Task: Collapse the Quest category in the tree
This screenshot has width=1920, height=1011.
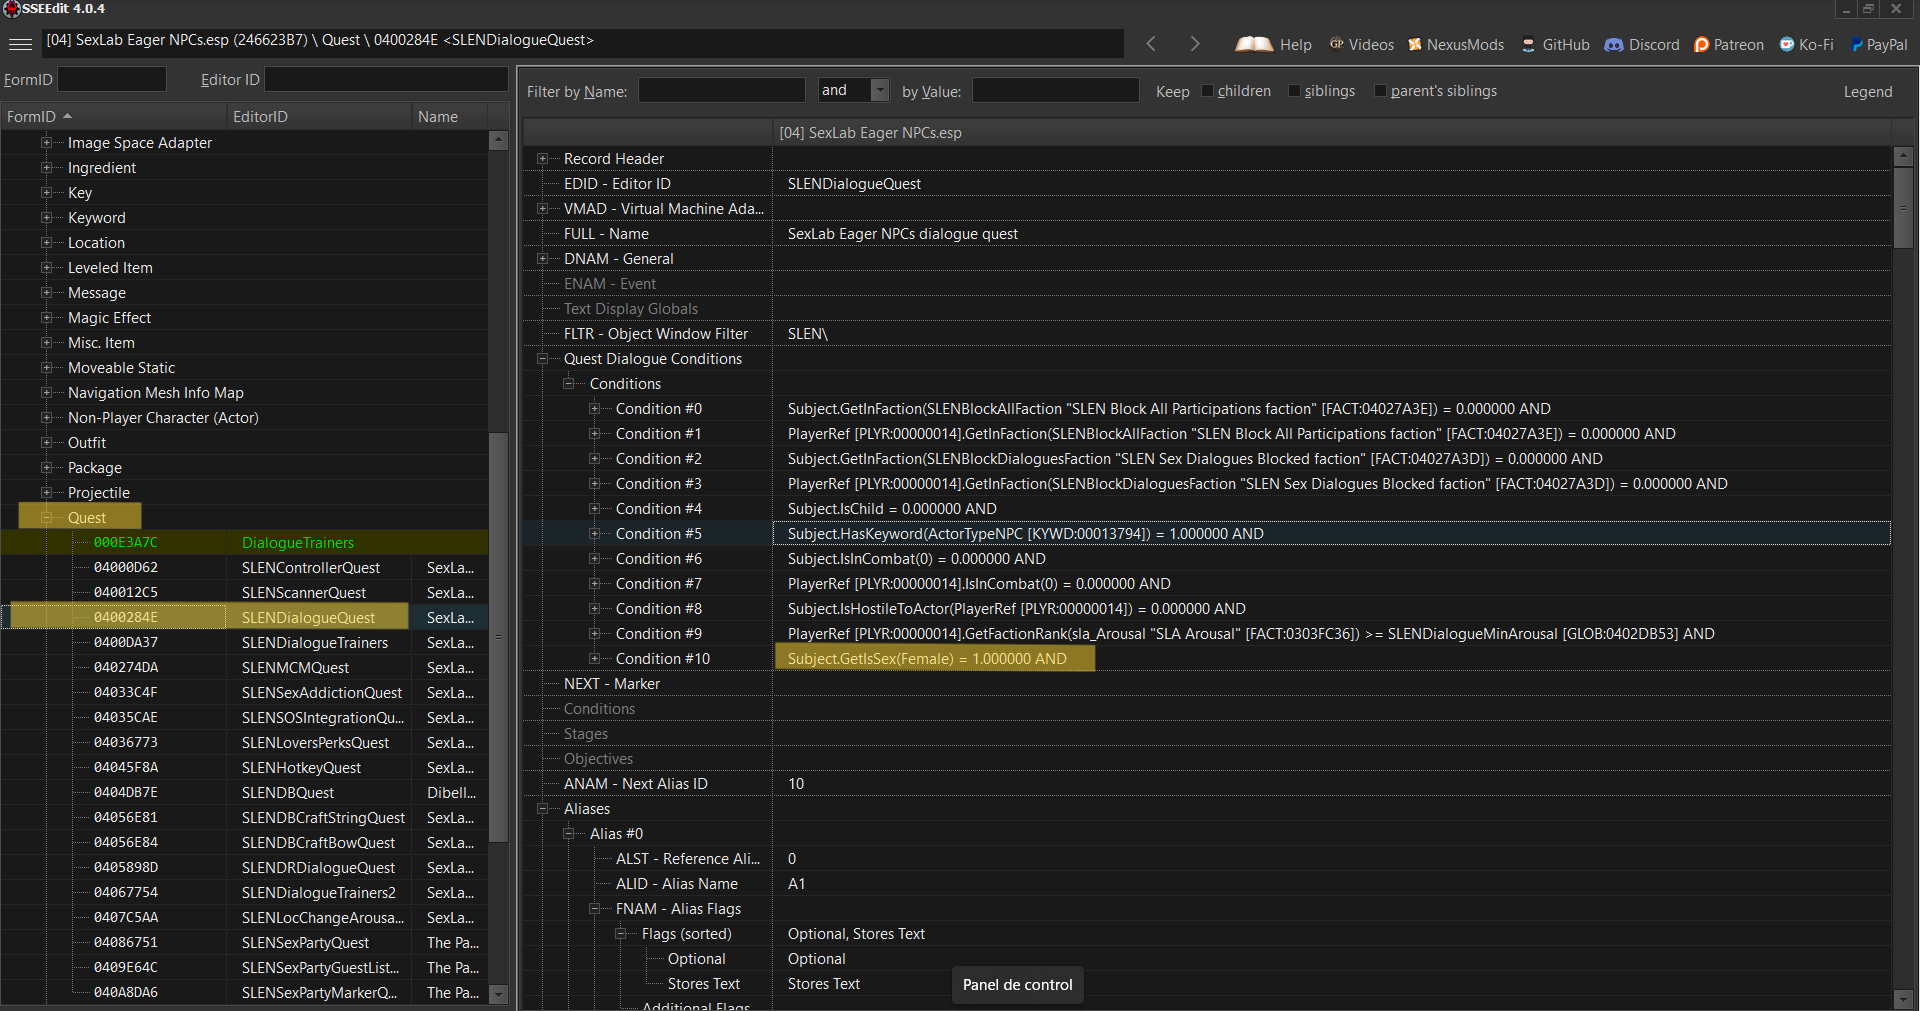Action: (x=47, y=517)
